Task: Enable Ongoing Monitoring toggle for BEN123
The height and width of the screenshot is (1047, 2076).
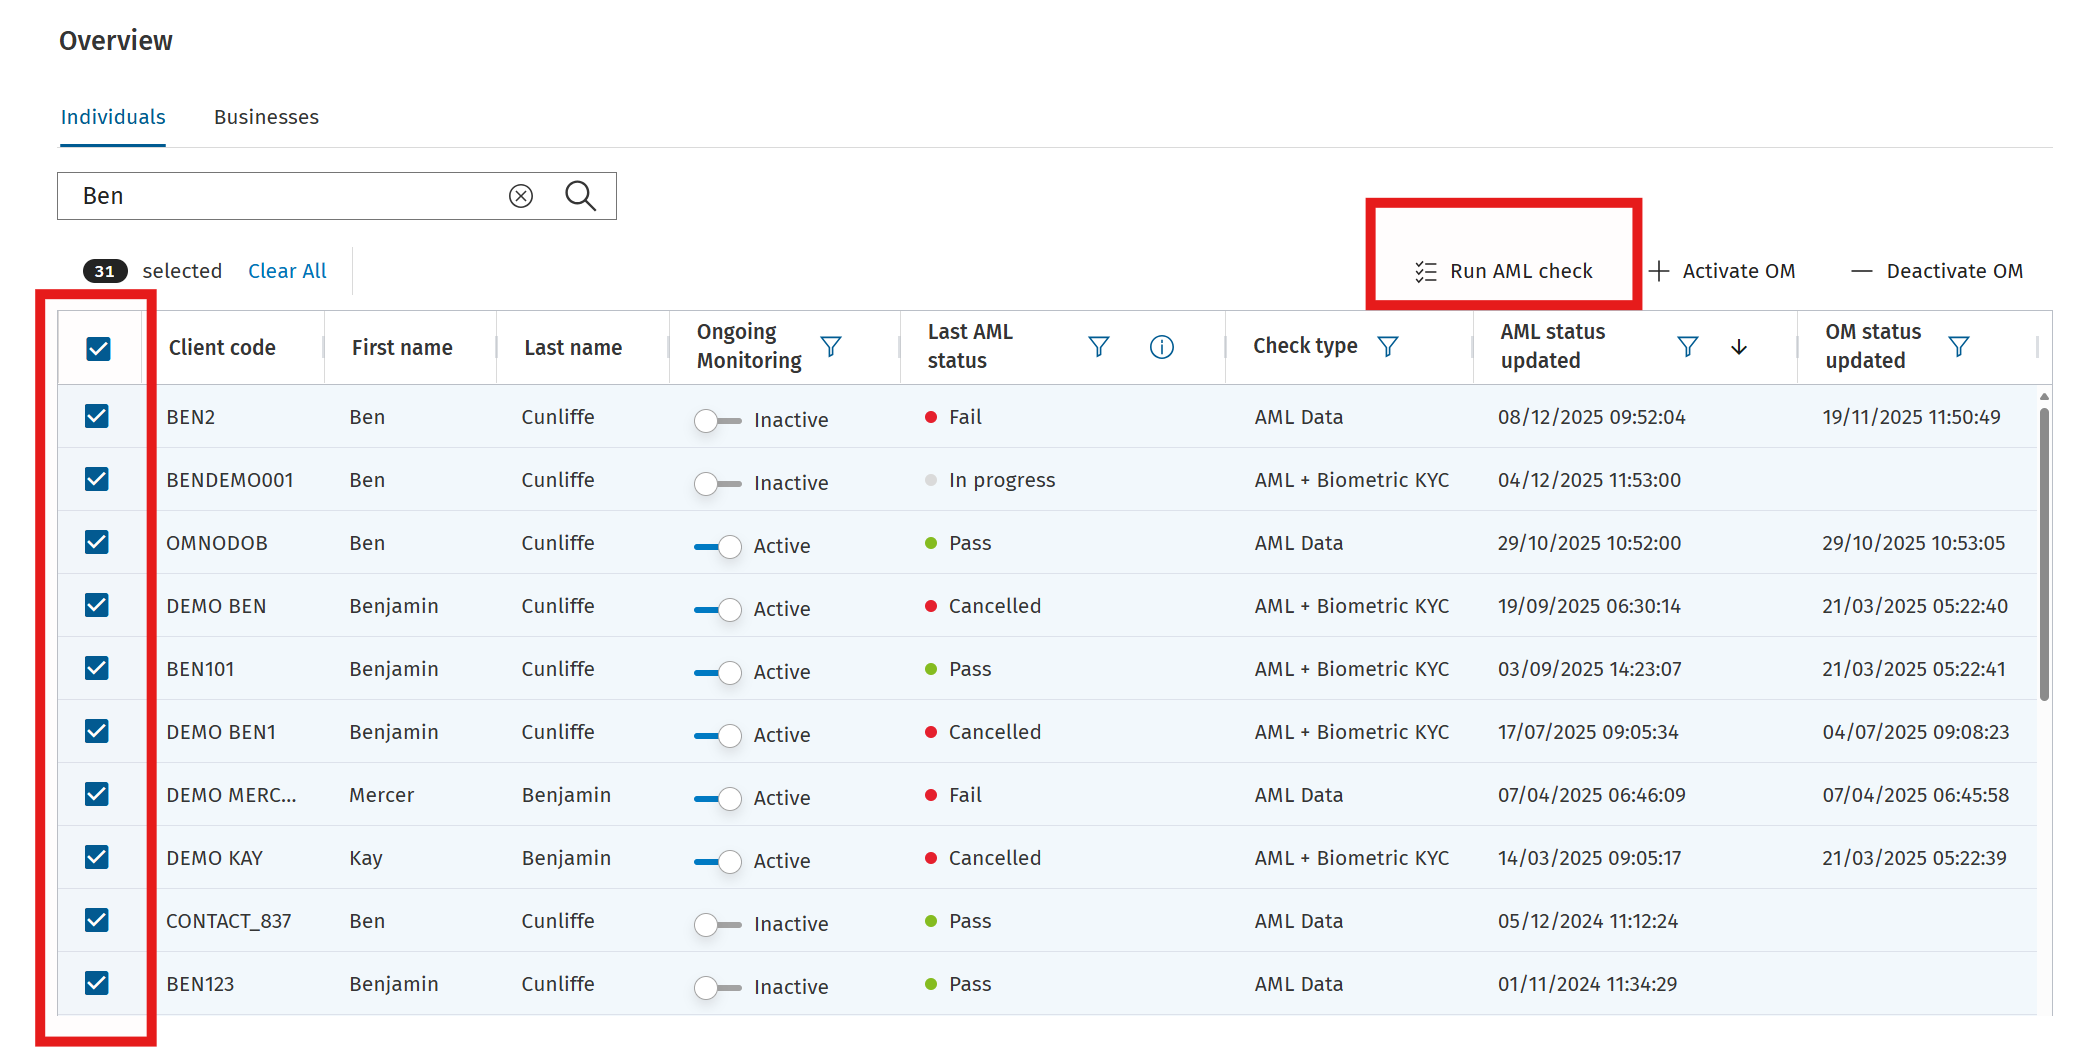Action: [718, 988]
